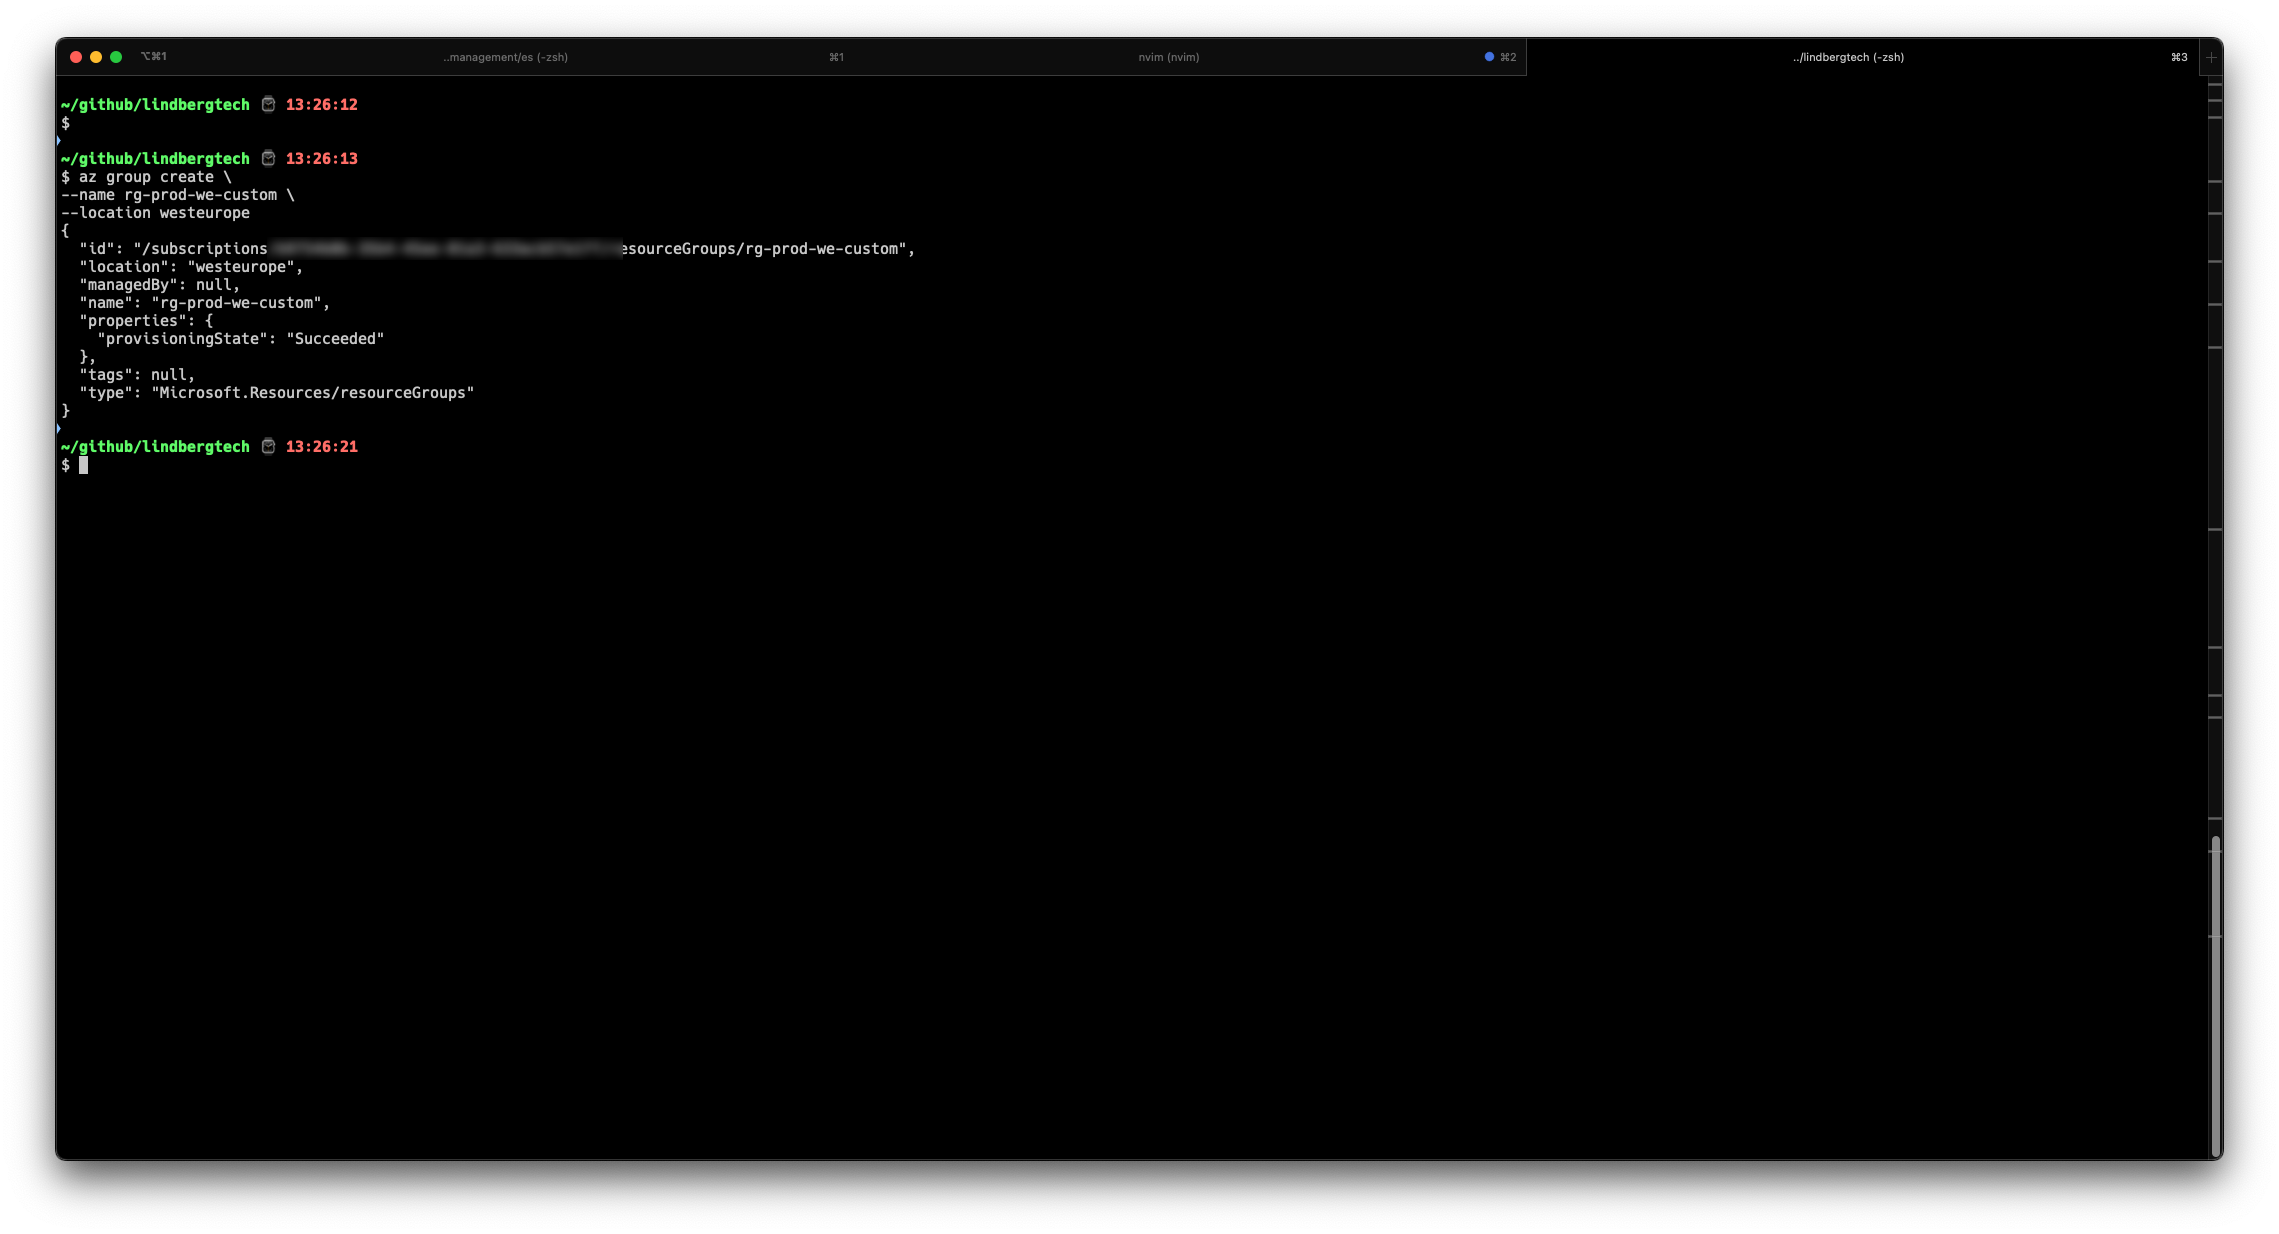Select the lindbergtech zsh tab
The width and height of the screenshot is (2279, 1234).
pyautogui.click(x=1847, y=57)
